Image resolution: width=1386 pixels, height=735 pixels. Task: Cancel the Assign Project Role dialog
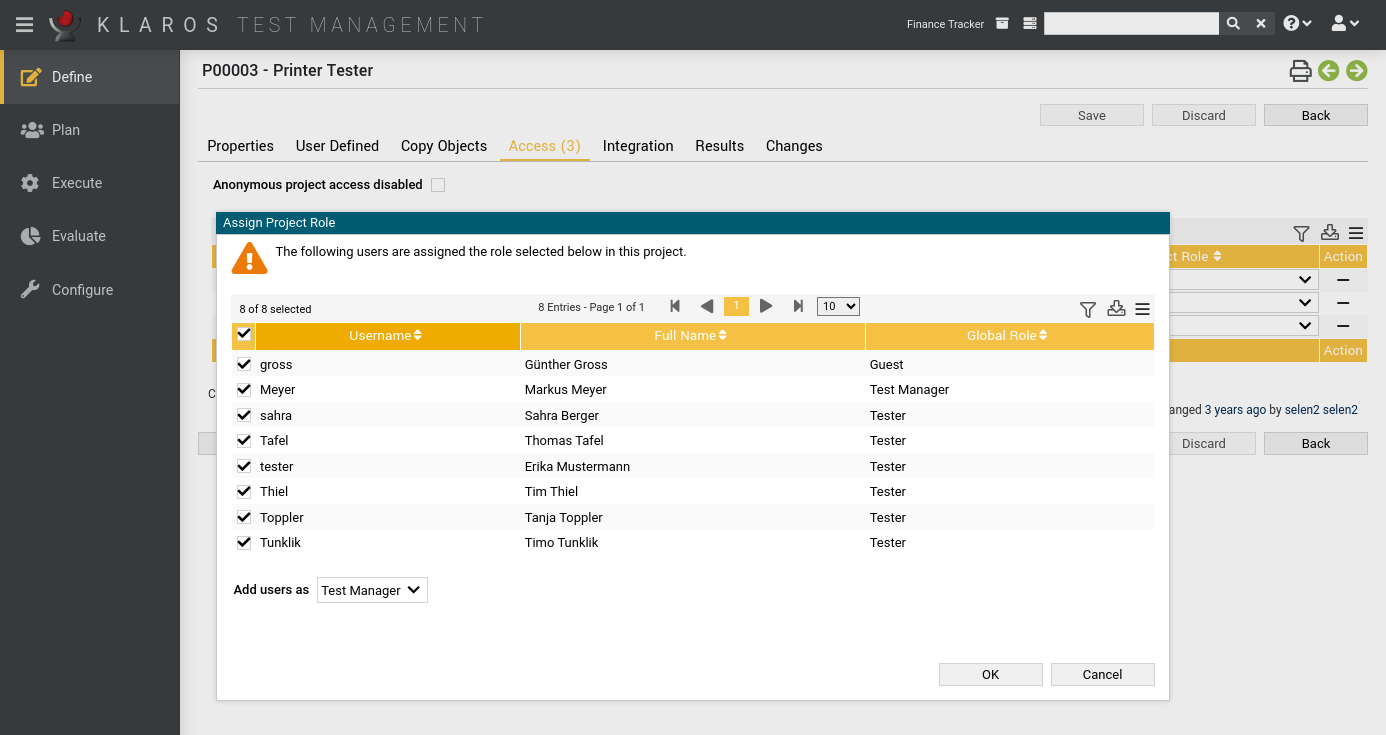1102,674
